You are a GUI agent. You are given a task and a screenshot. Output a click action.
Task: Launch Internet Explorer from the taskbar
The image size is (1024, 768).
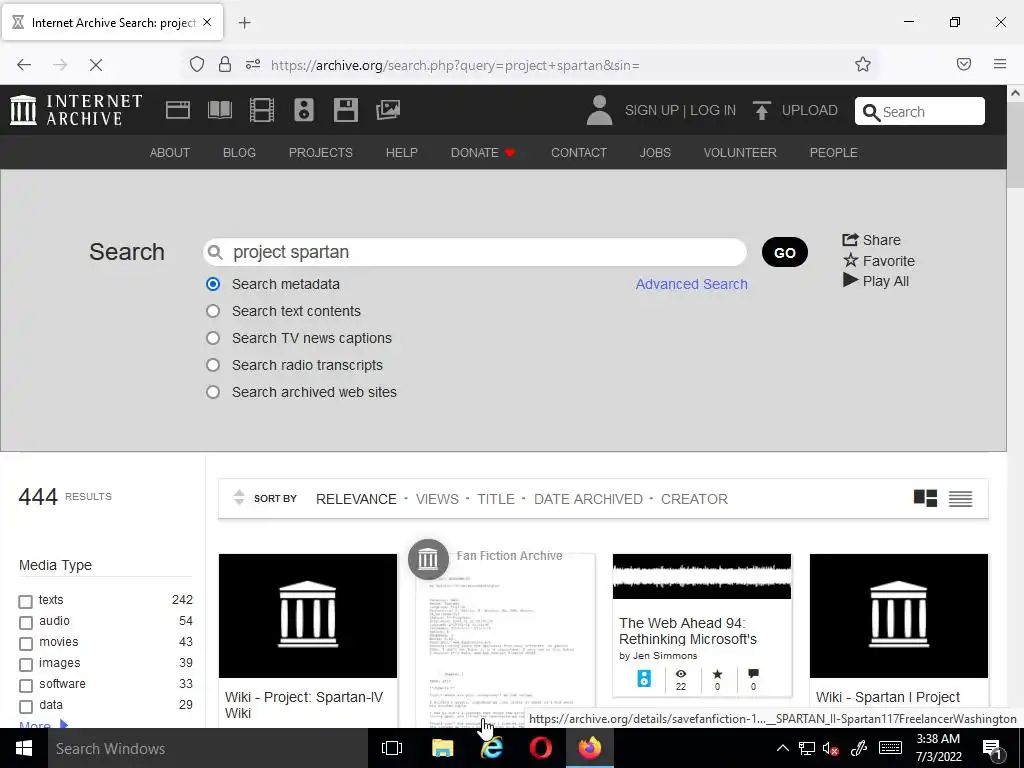[492, 748]
